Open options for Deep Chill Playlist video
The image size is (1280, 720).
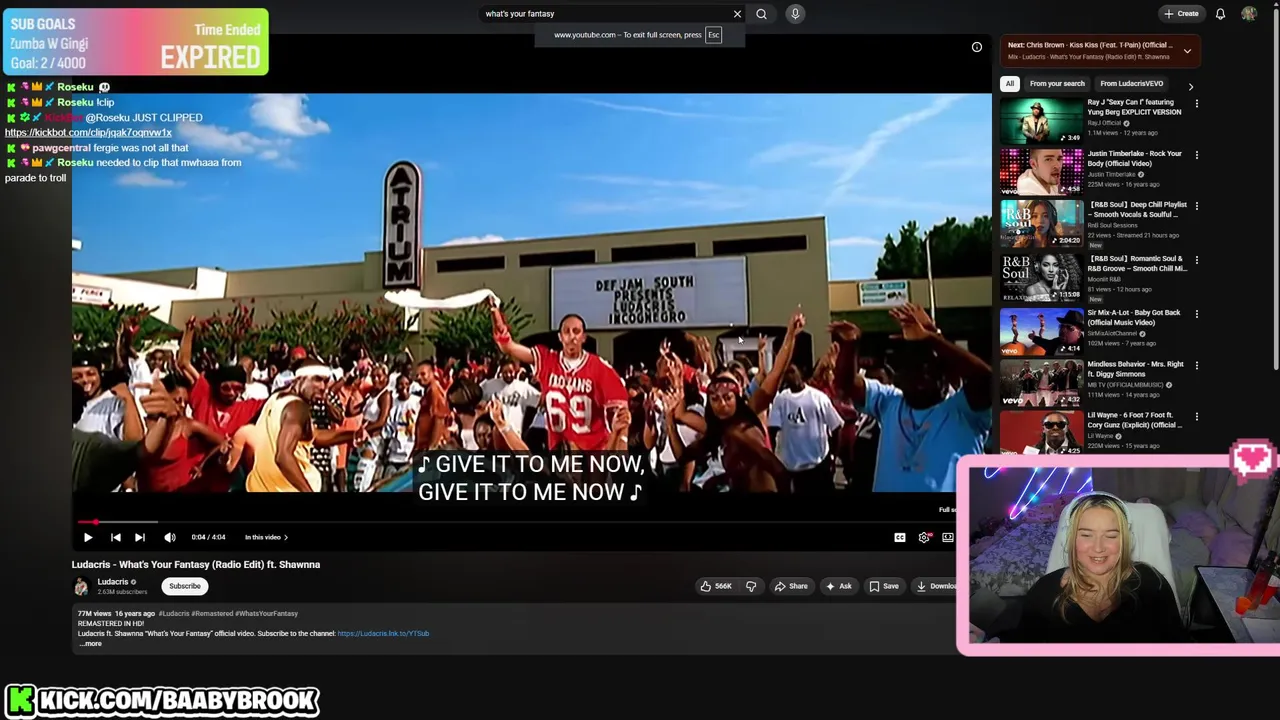1196,206
